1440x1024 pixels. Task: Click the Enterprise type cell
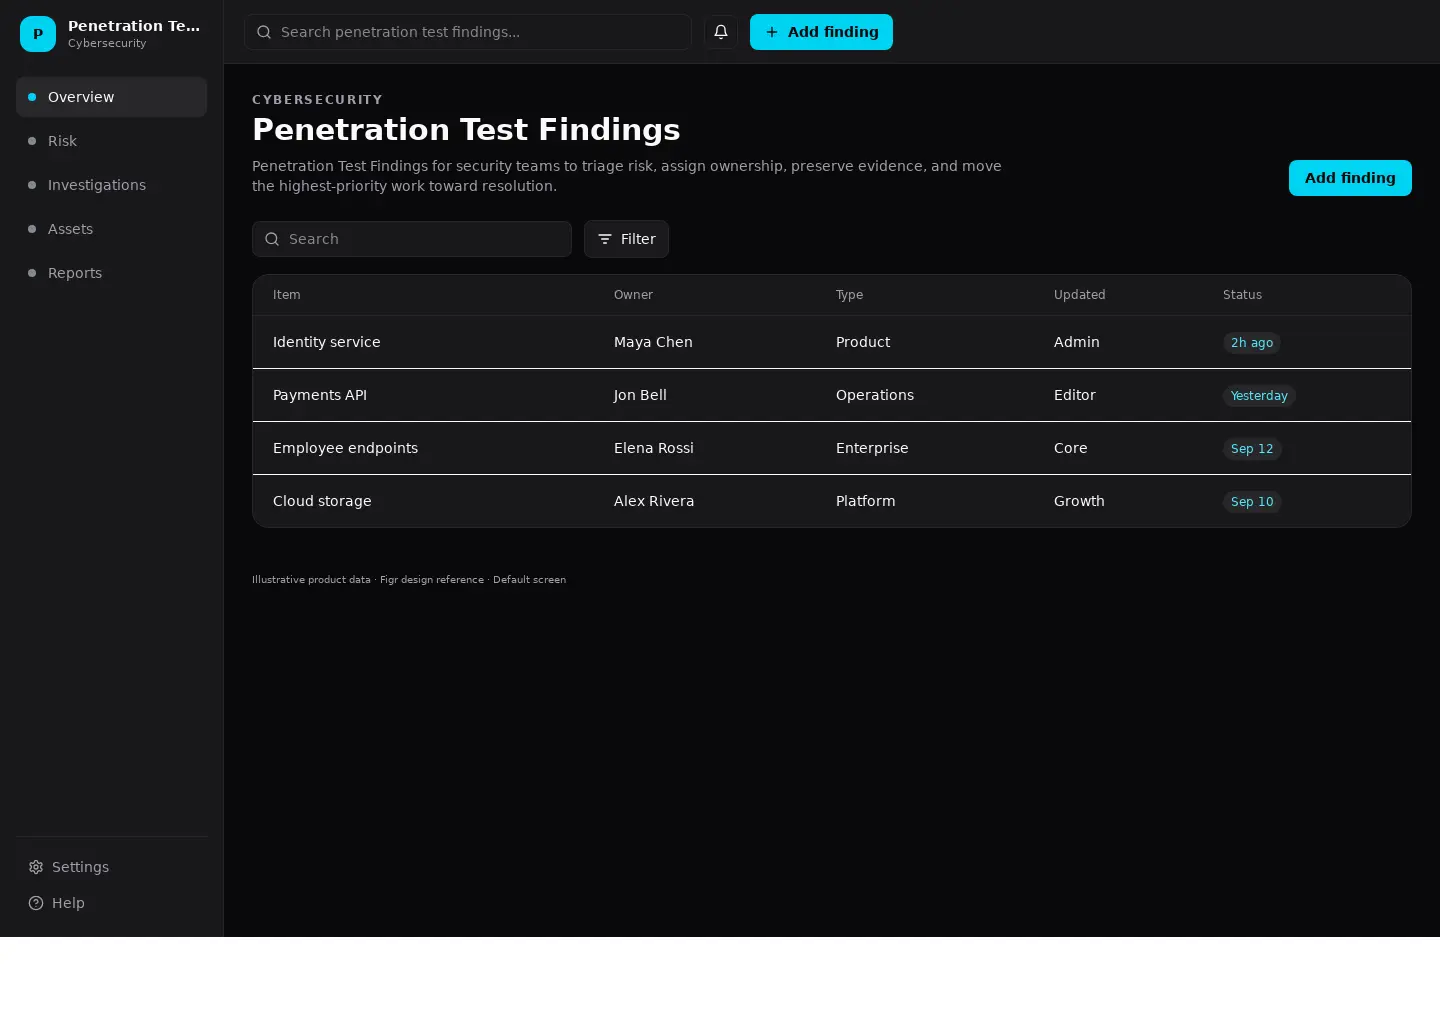tap(872, 448)
